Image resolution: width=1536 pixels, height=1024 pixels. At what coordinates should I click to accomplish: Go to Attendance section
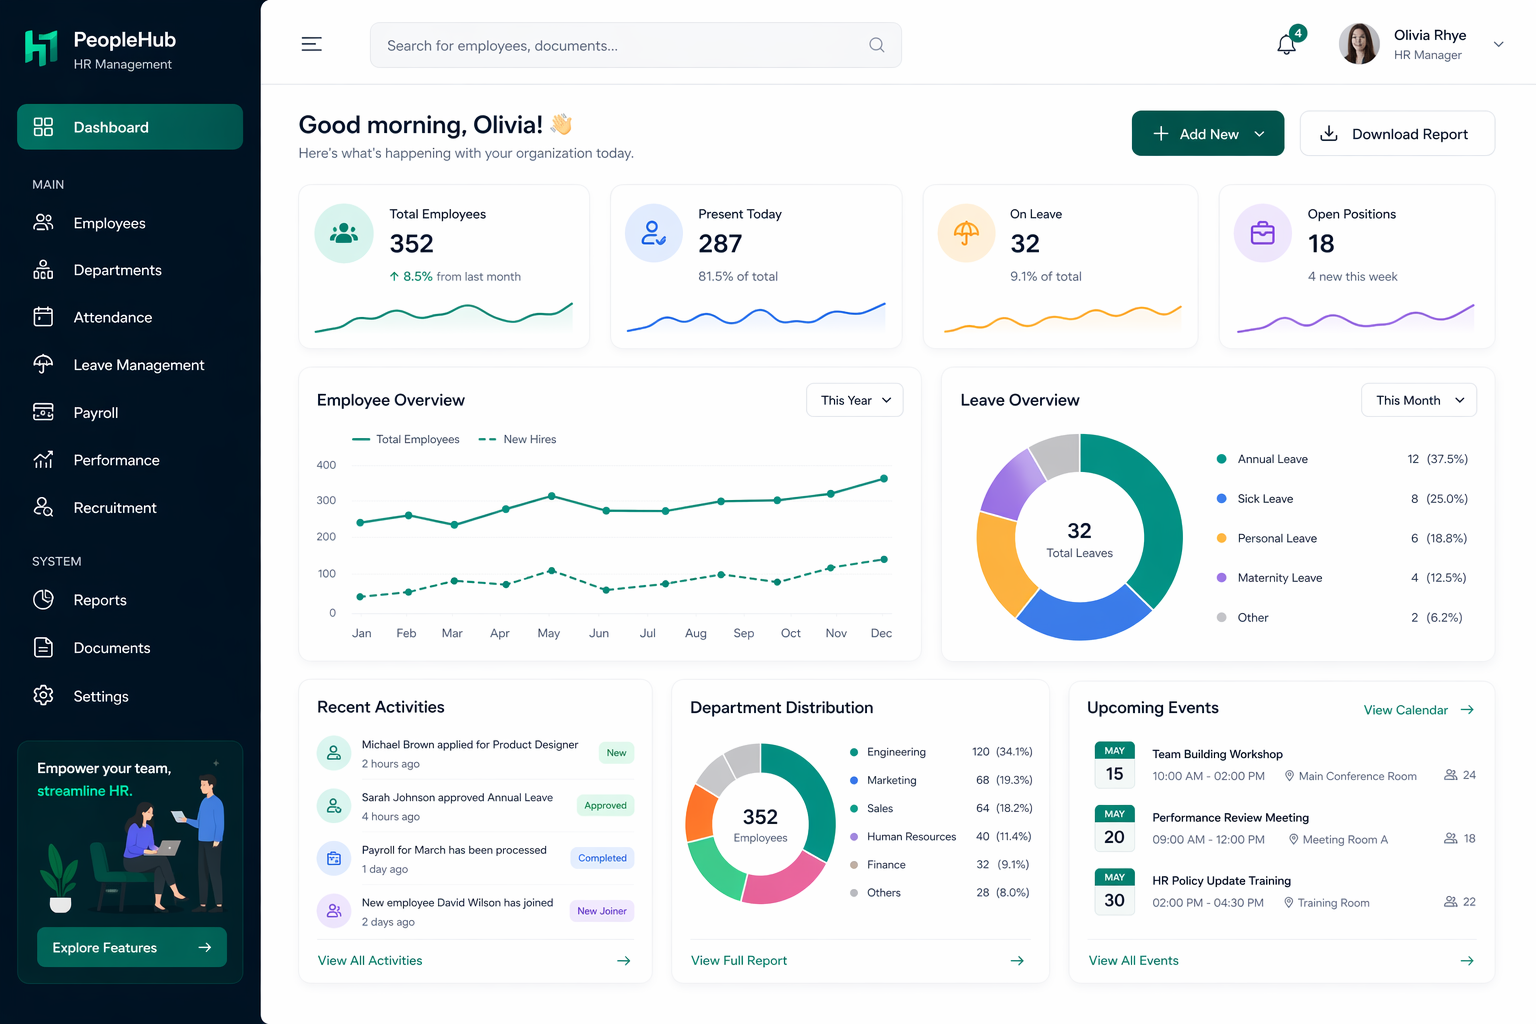coord(130,317)
